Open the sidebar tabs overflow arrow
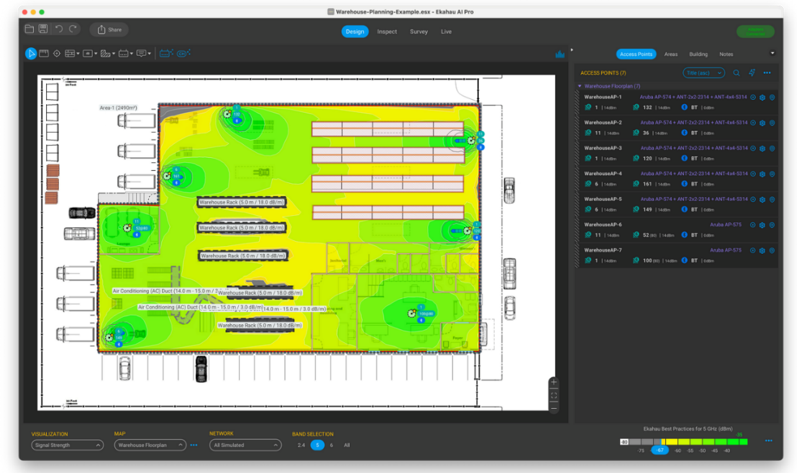Image resolution: width=797 pixels, height=473 pixels. pos(773,53)
